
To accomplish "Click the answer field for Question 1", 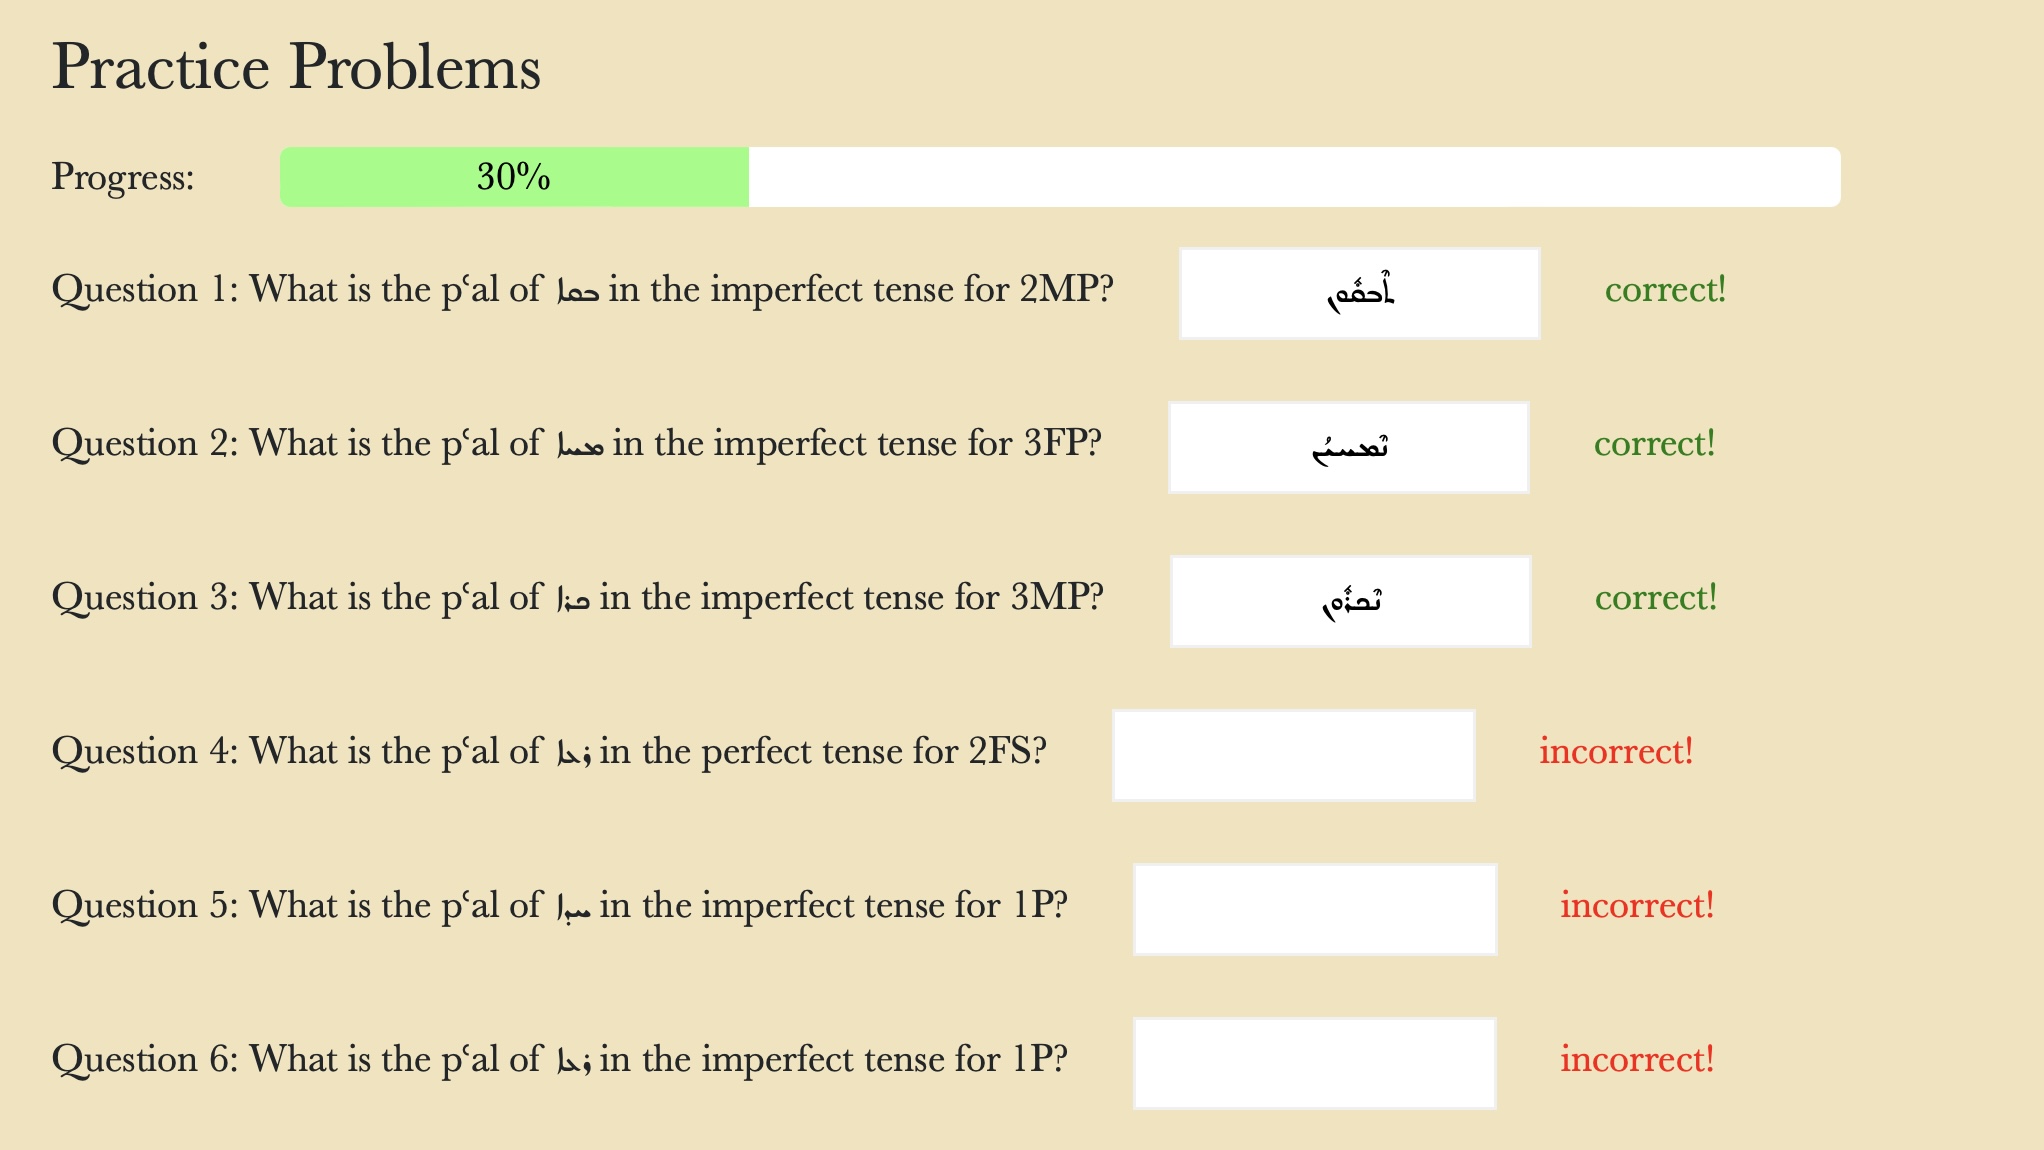I will coord(1358,293).
